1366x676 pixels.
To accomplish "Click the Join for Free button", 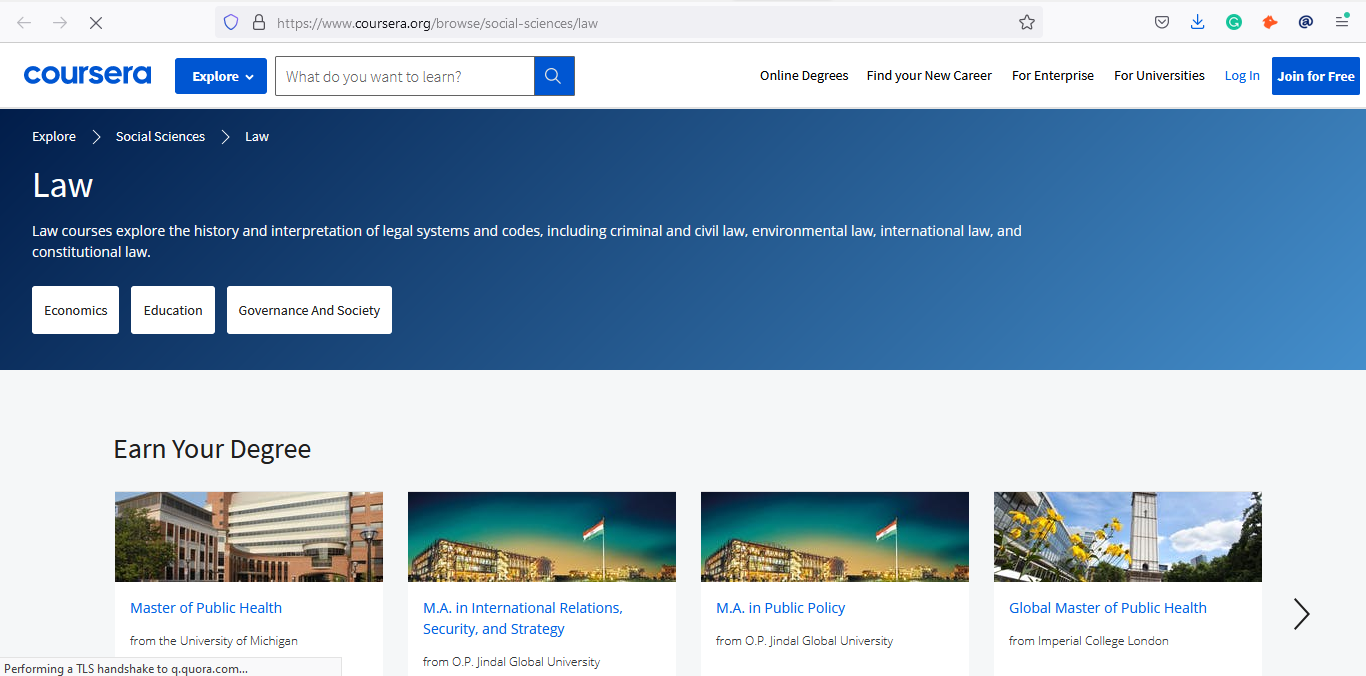I will coord(1316,76).
